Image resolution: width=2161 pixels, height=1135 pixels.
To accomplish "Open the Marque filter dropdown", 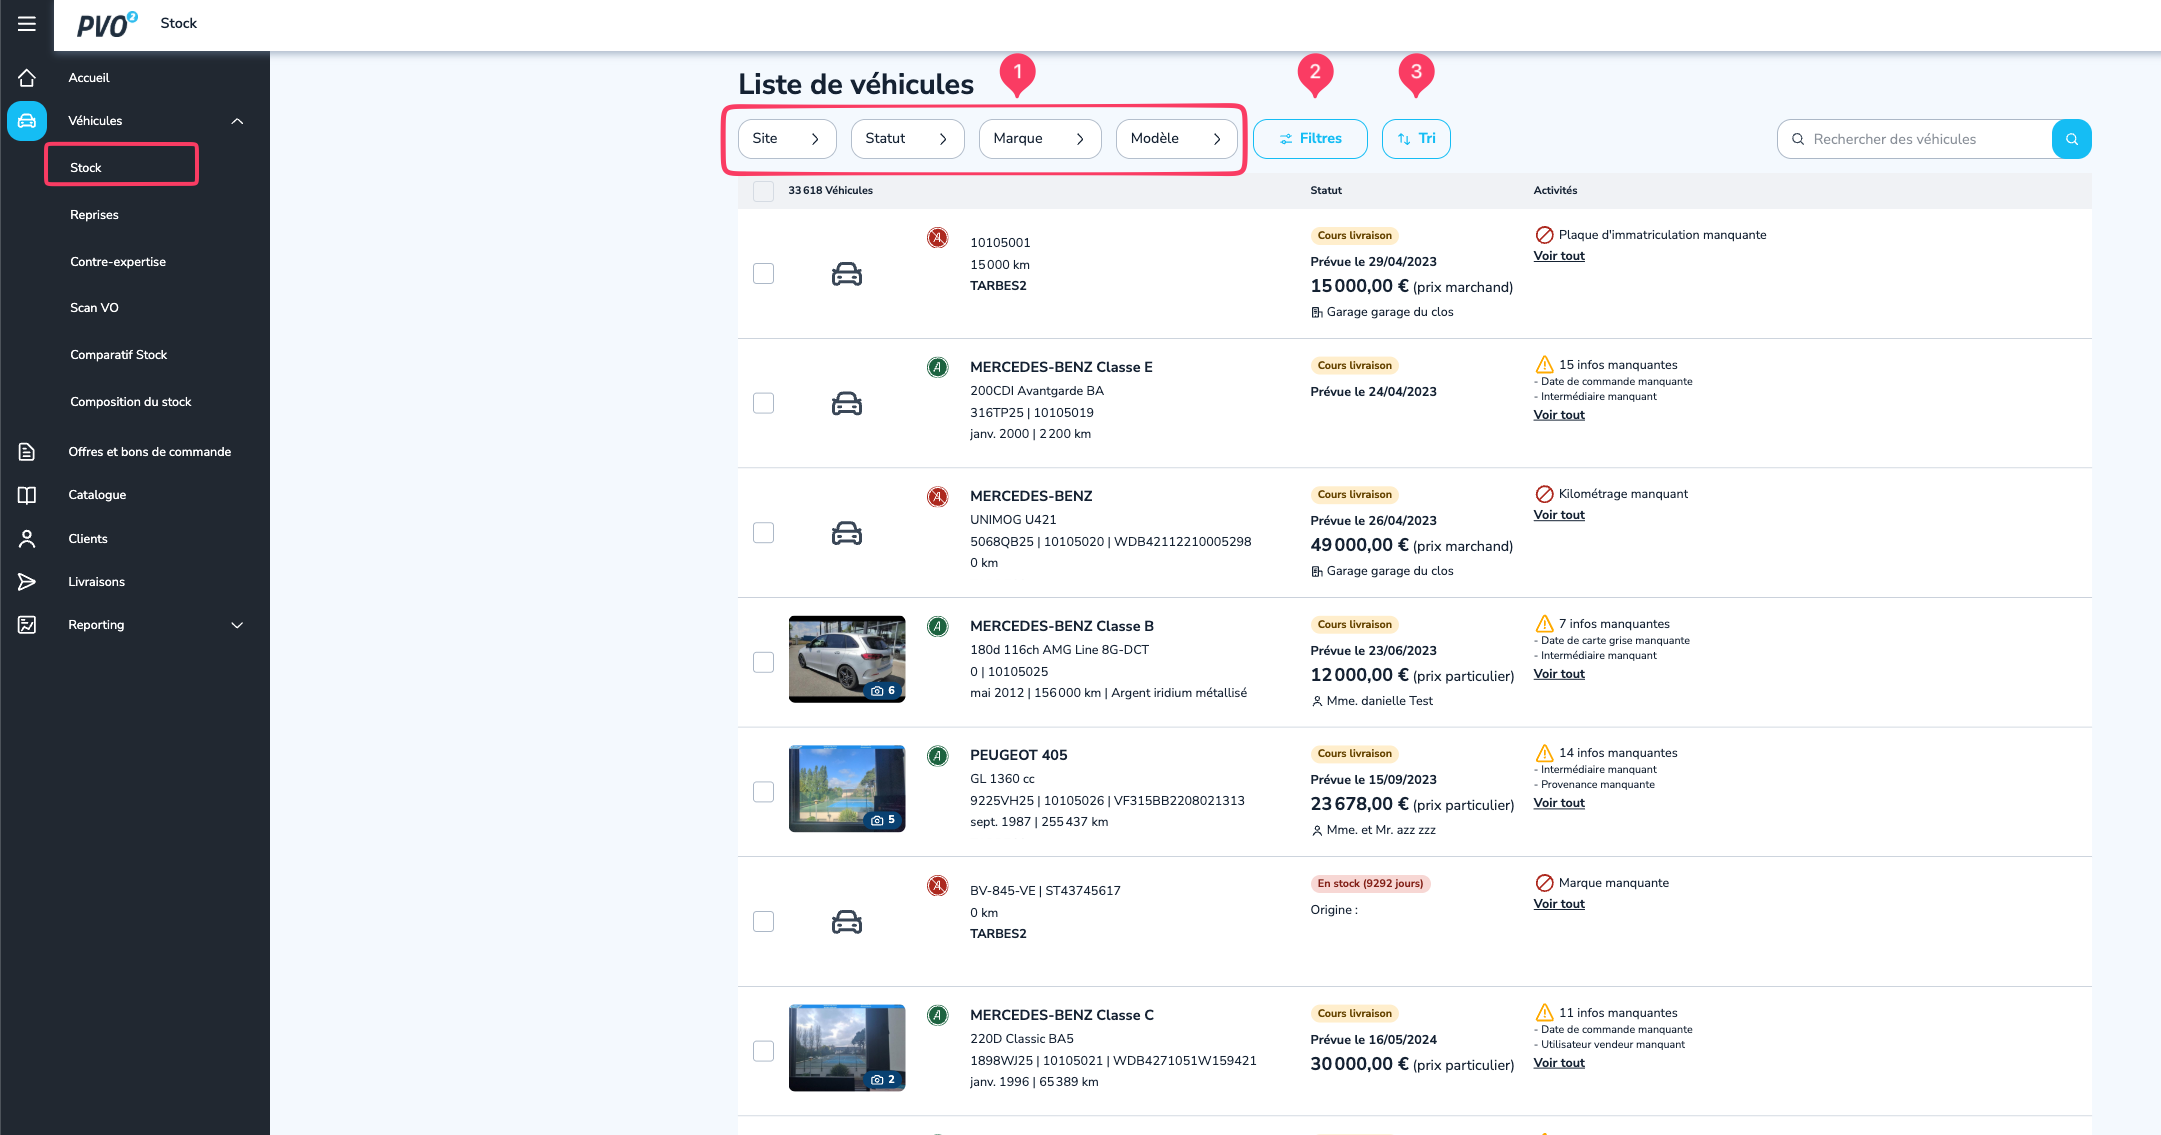I will point(1040,139).
